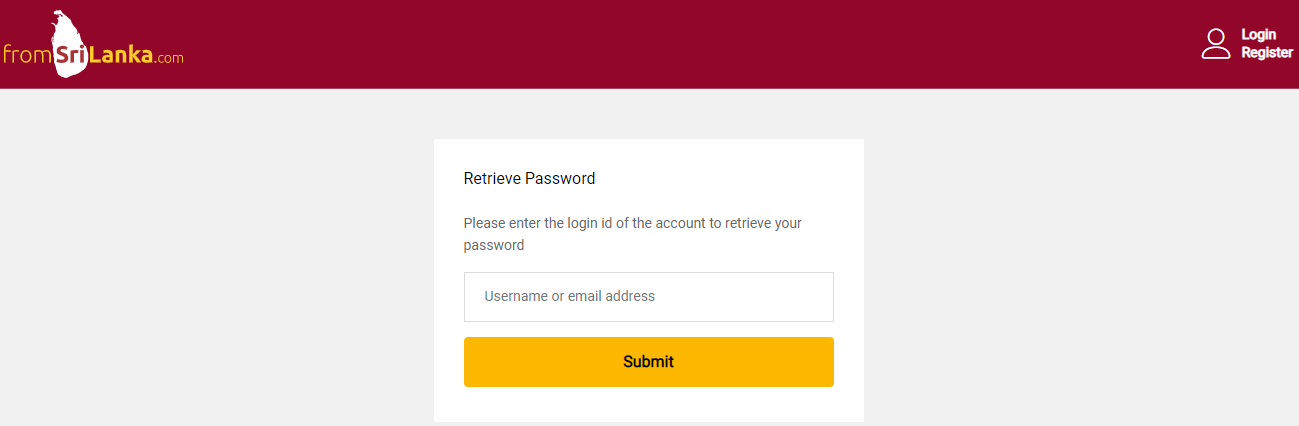Viewport: 1299px width, 426px height.
Task: Click empty maroon header bar area
Action: (x=700, y=44)
